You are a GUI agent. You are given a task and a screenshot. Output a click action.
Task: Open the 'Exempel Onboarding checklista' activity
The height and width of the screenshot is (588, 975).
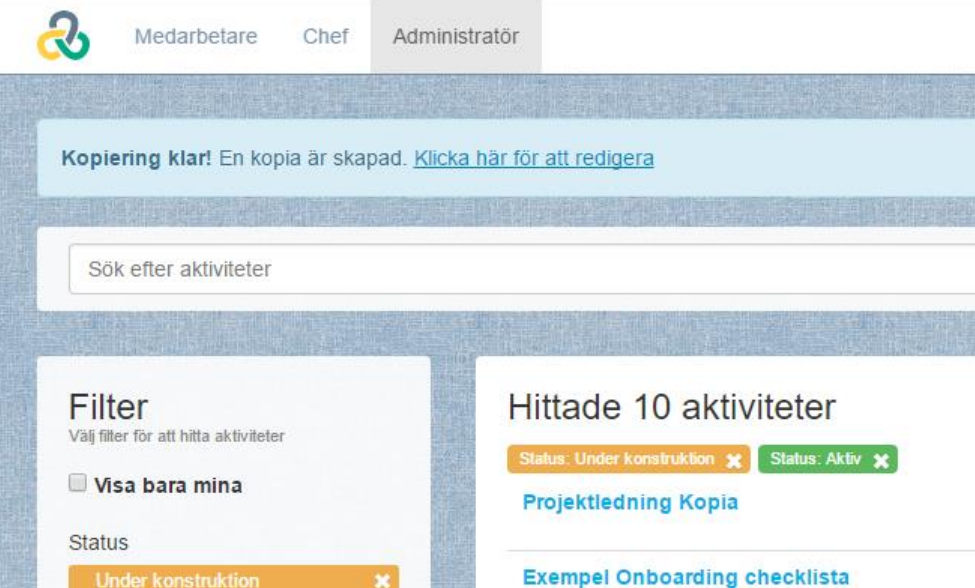coord(685,577)
